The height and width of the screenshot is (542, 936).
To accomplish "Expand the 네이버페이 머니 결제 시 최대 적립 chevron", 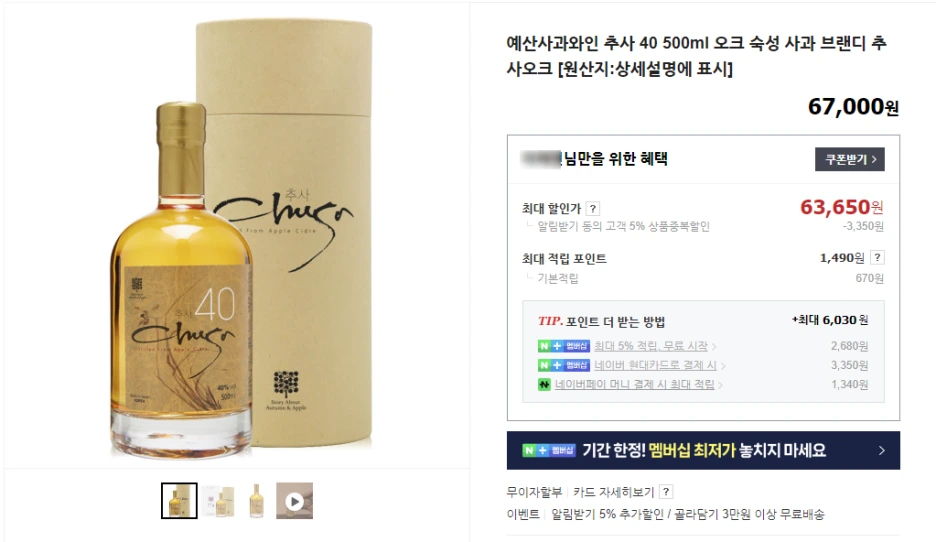I will (x=720, y=385).
